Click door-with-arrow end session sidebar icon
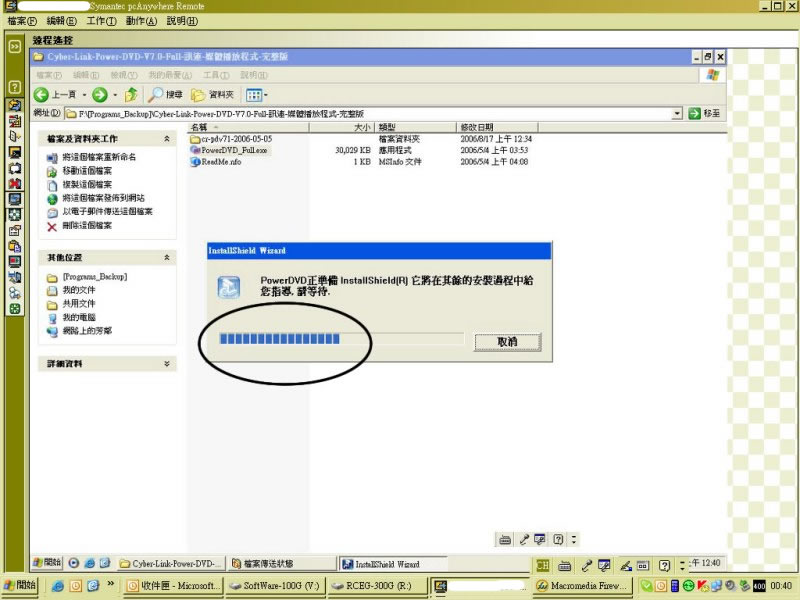 click(x=15, y=136)
